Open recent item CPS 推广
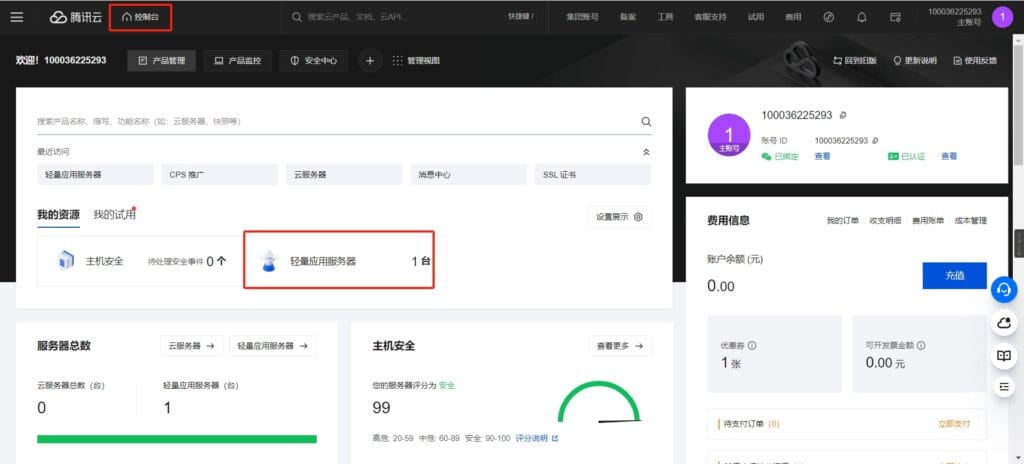Image resolution: width=1024 pixels, height=464 pixels. (x=219, y=175)
